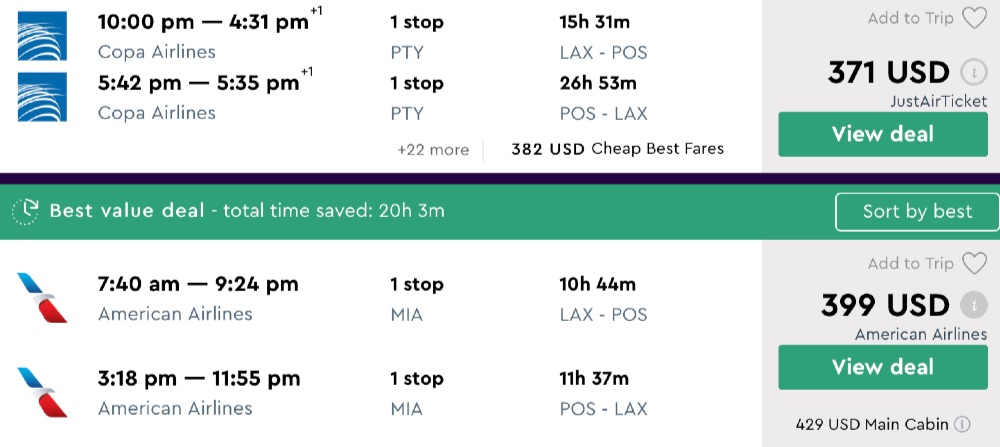View deal for 399 USD American Airlines
1000x447 pixels.
click(x=882, y=367)
